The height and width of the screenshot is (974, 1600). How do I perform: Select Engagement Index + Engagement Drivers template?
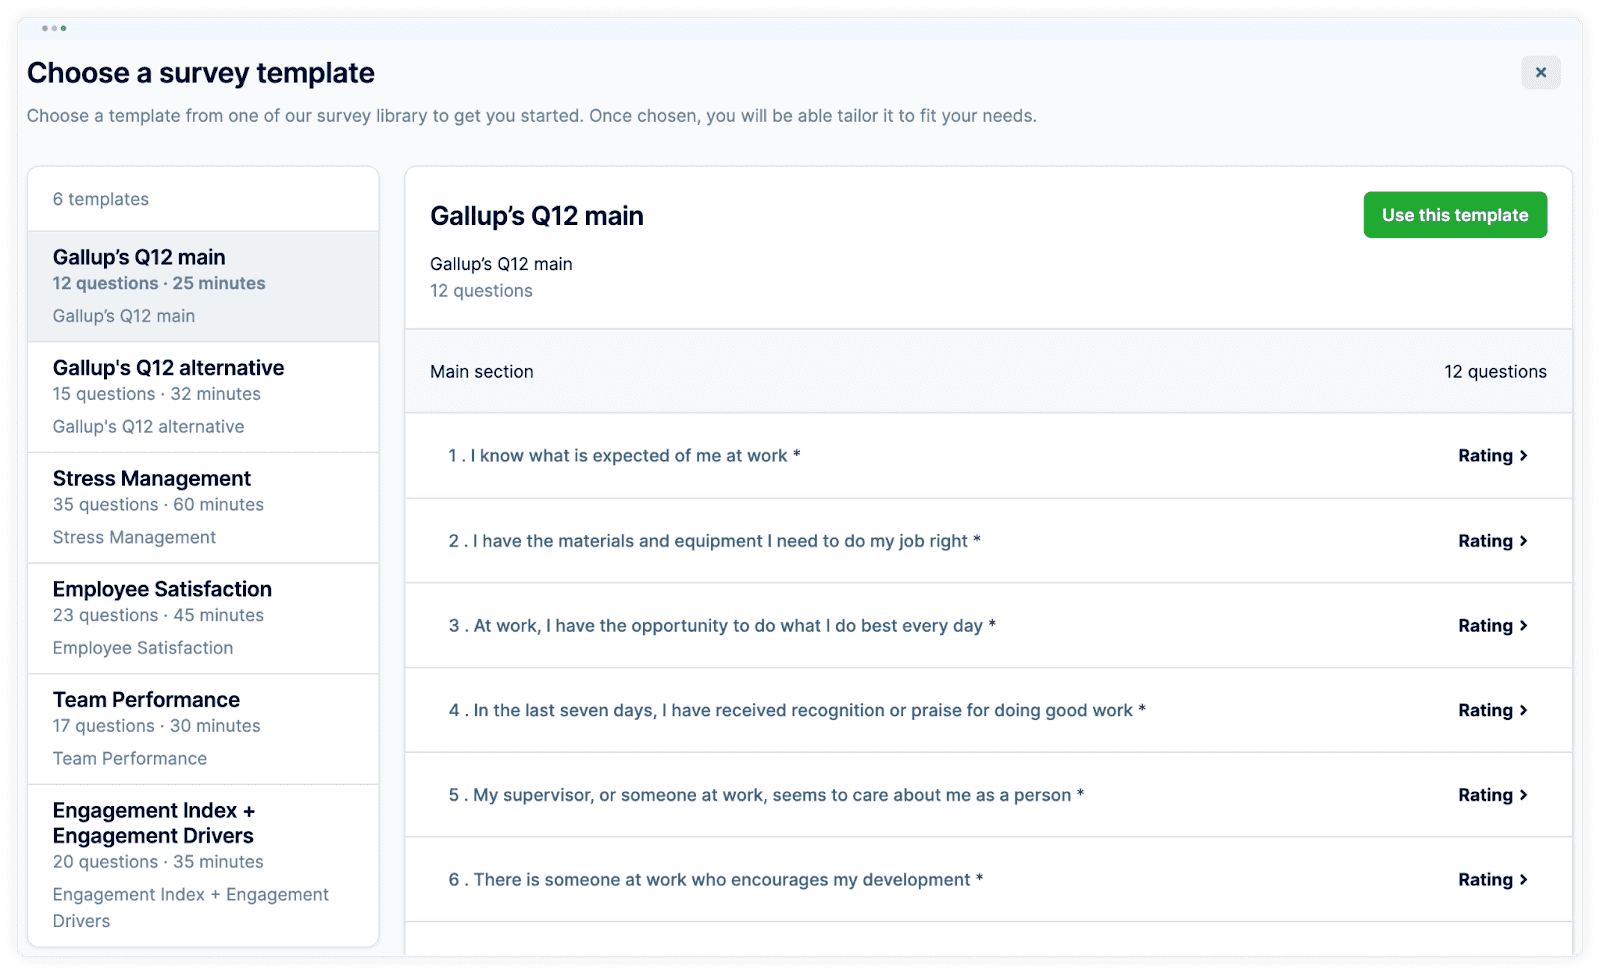(x=202, y=863)
